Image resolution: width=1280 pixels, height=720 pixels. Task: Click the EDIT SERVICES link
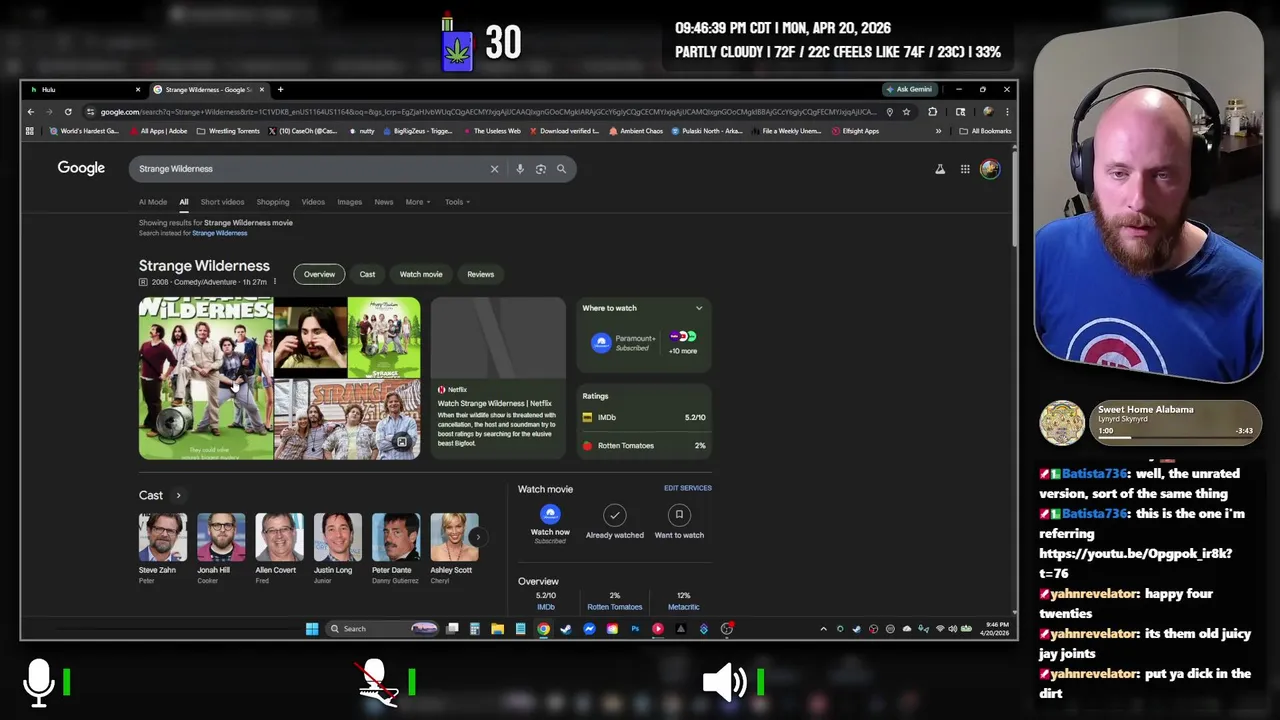click(x=688, y=488)
